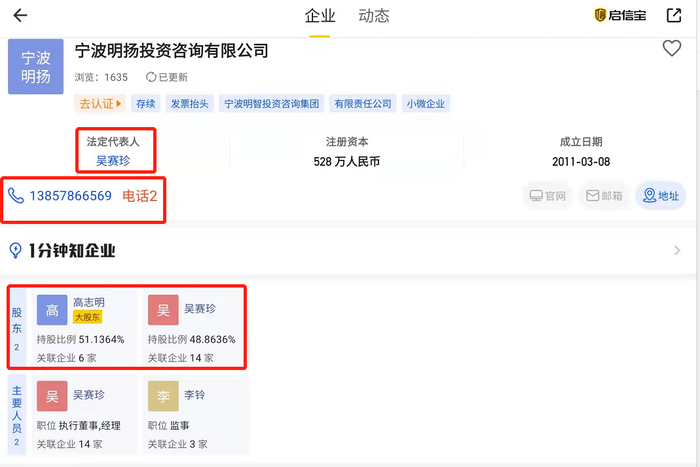The image size is (700, 467).
Task: Open the 官网 website button
Action: [549, 196]
